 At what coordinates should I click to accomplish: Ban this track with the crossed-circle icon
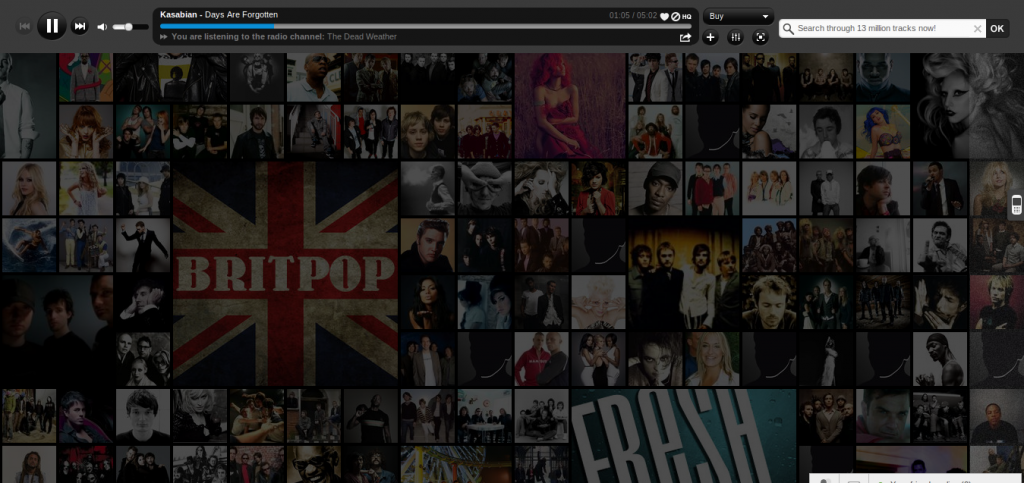coord(675,17)
